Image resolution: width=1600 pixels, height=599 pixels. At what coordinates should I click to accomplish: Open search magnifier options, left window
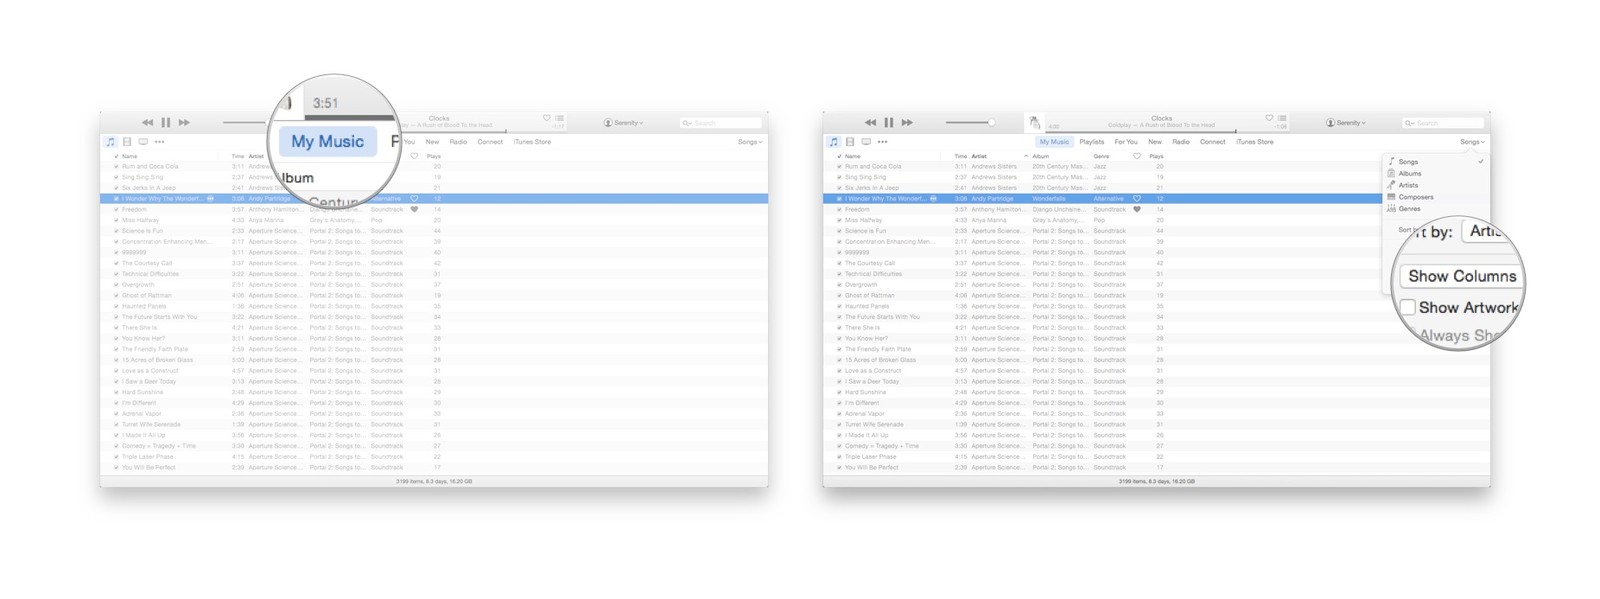tap(687, 123)
